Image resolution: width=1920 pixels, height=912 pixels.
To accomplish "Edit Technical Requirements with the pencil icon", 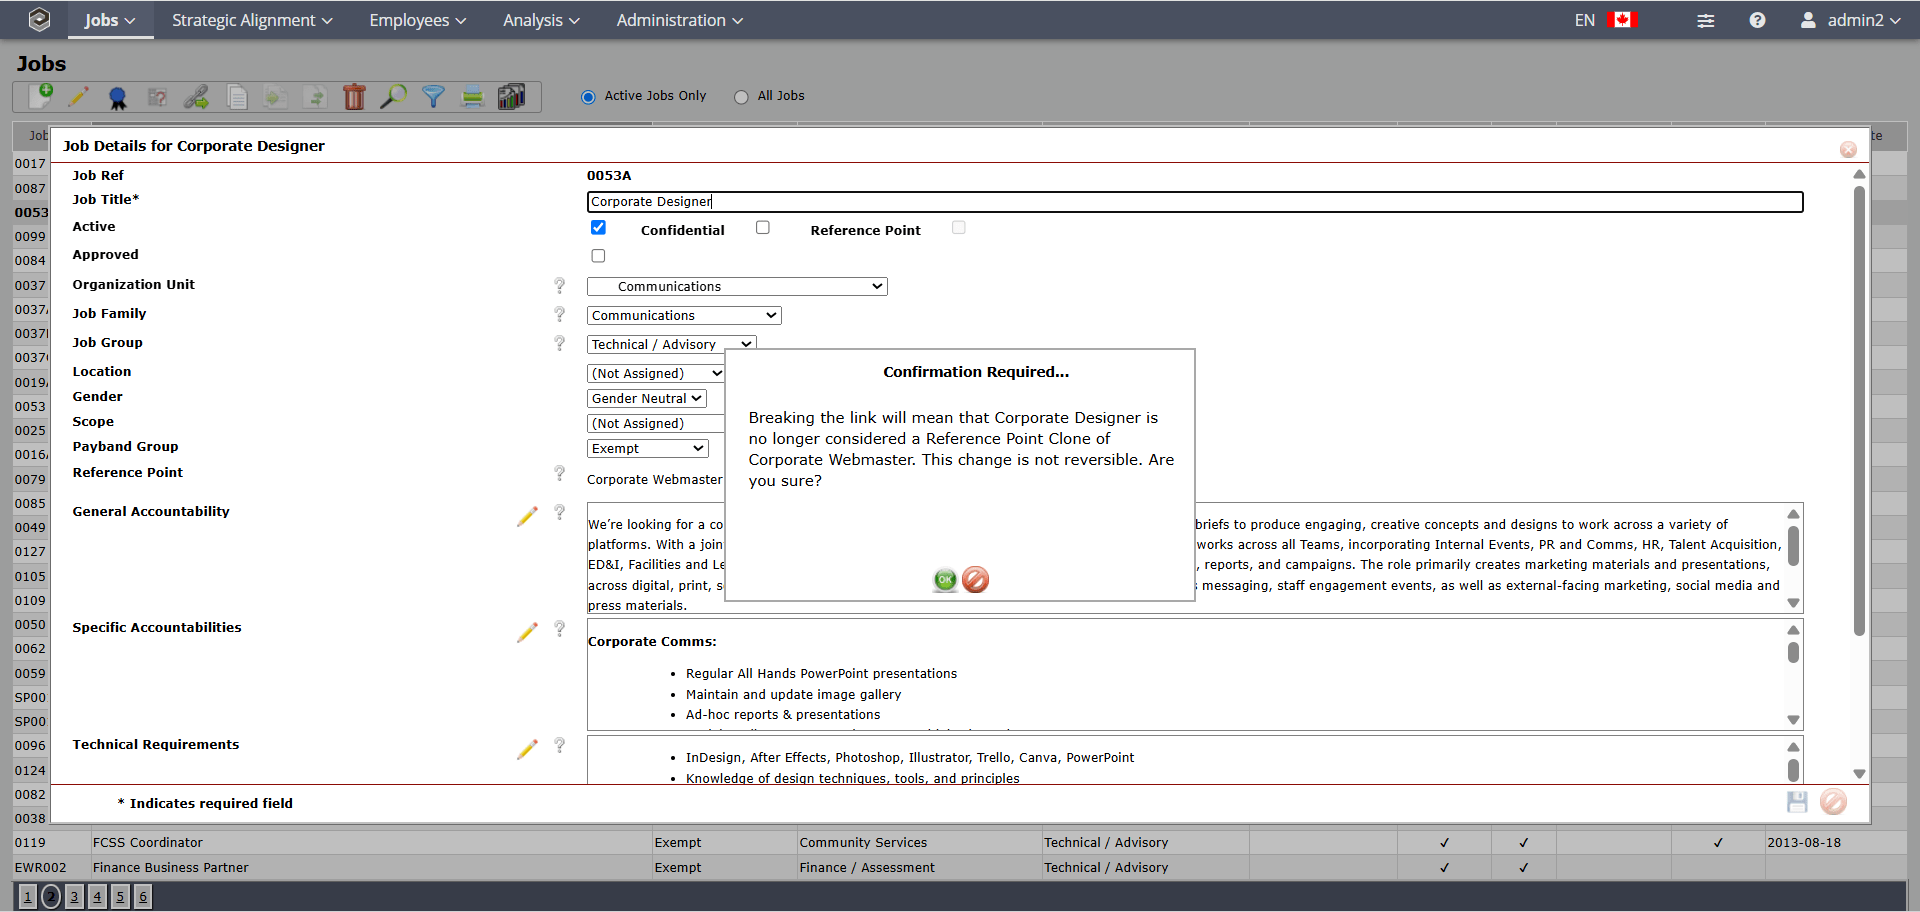I will [x=527, y=749].
